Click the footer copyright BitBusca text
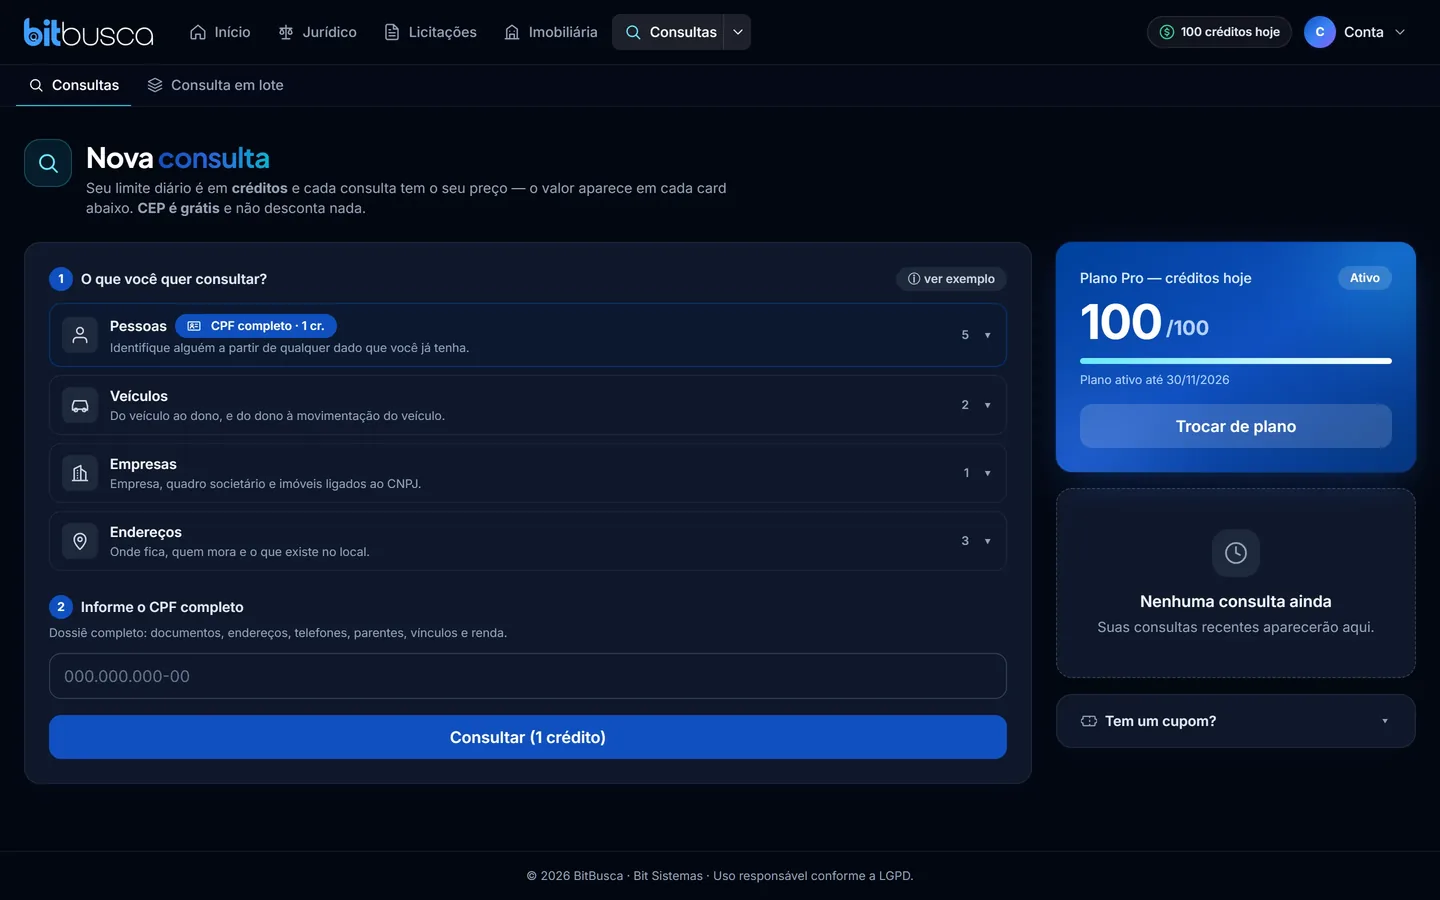The width and height of the screenshot is (1440, 900). tap(720, 876)
